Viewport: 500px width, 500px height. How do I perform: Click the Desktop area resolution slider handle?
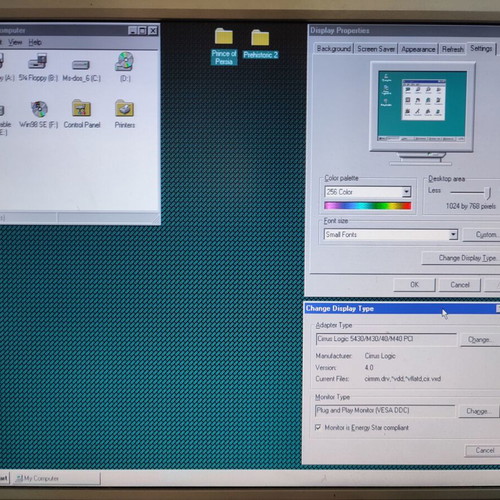(x=488, y=192)
